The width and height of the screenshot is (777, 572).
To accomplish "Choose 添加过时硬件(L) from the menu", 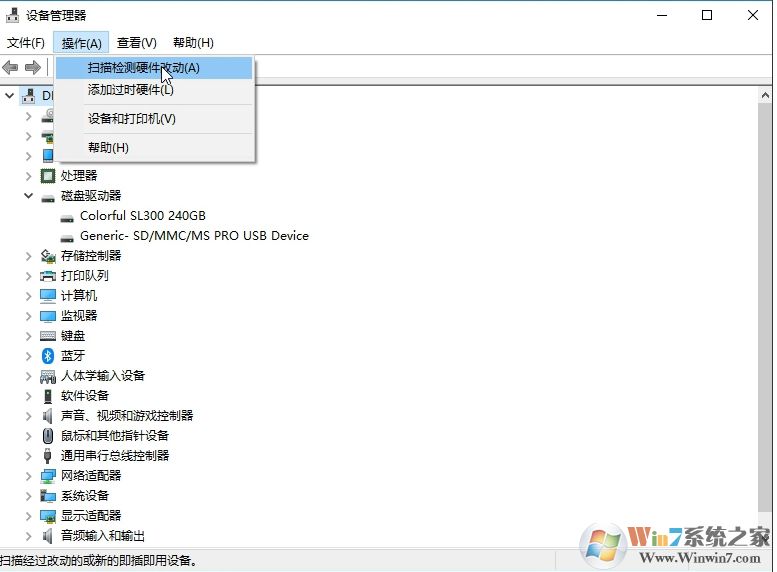I will pos(154,90).
